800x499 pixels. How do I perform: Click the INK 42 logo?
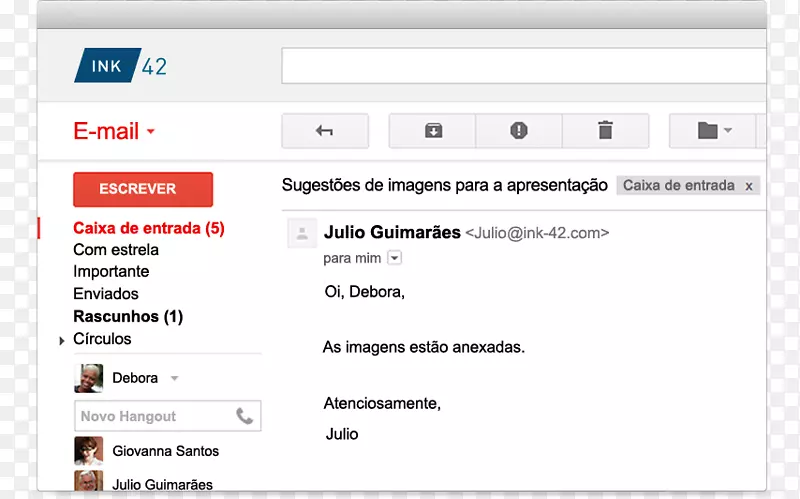point(121,66)
